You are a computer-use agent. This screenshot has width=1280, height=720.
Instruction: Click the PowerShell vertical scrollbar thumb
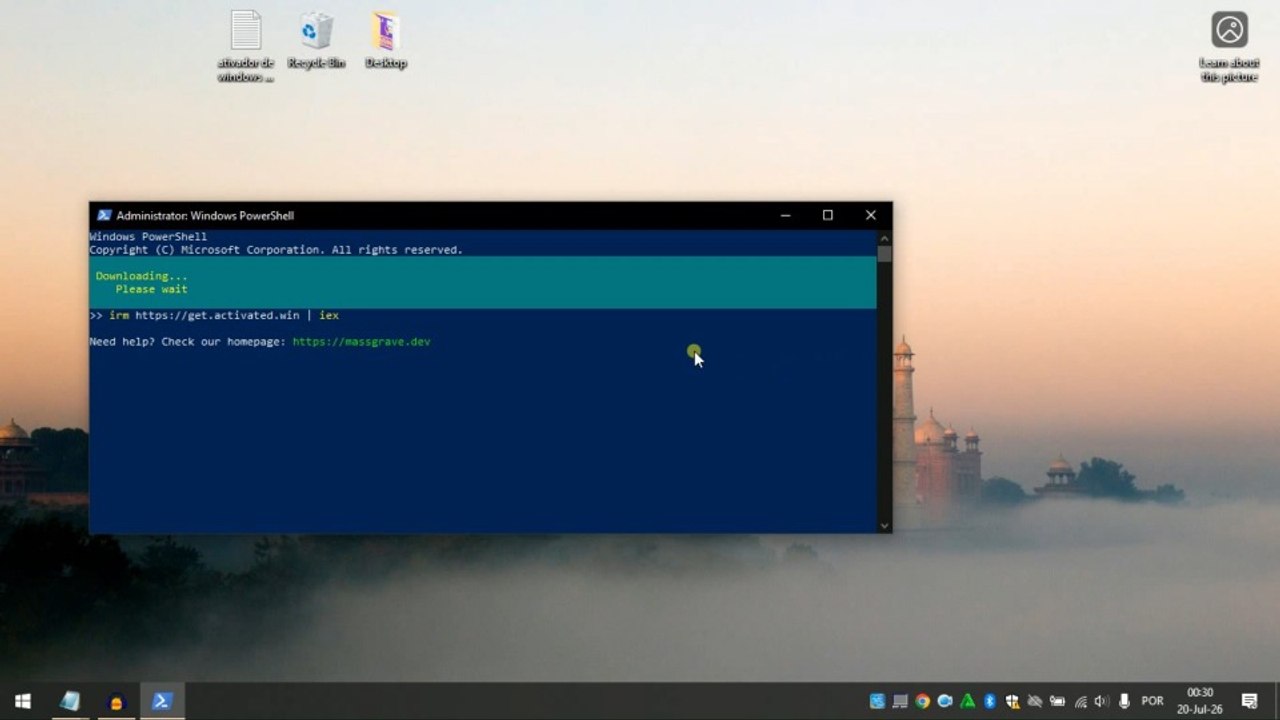[x=884, y=254]
